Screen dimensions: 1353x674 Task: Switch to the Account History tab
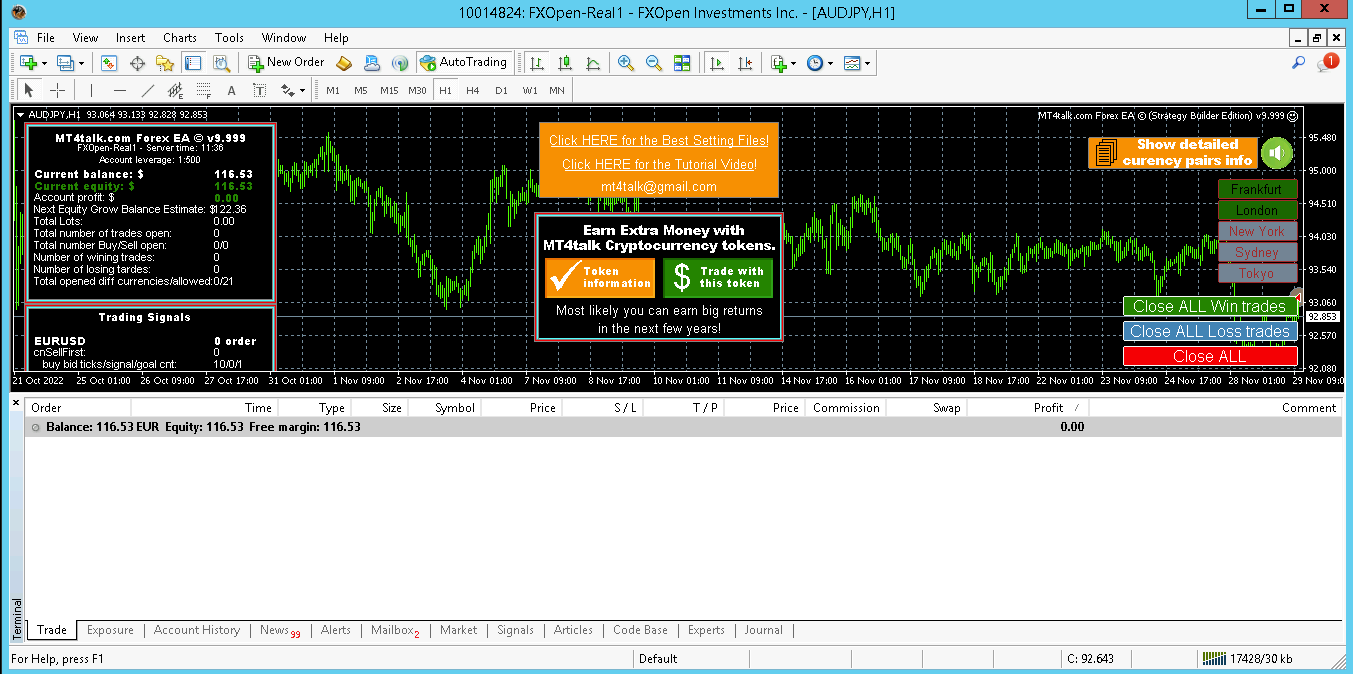pos(197,630)
